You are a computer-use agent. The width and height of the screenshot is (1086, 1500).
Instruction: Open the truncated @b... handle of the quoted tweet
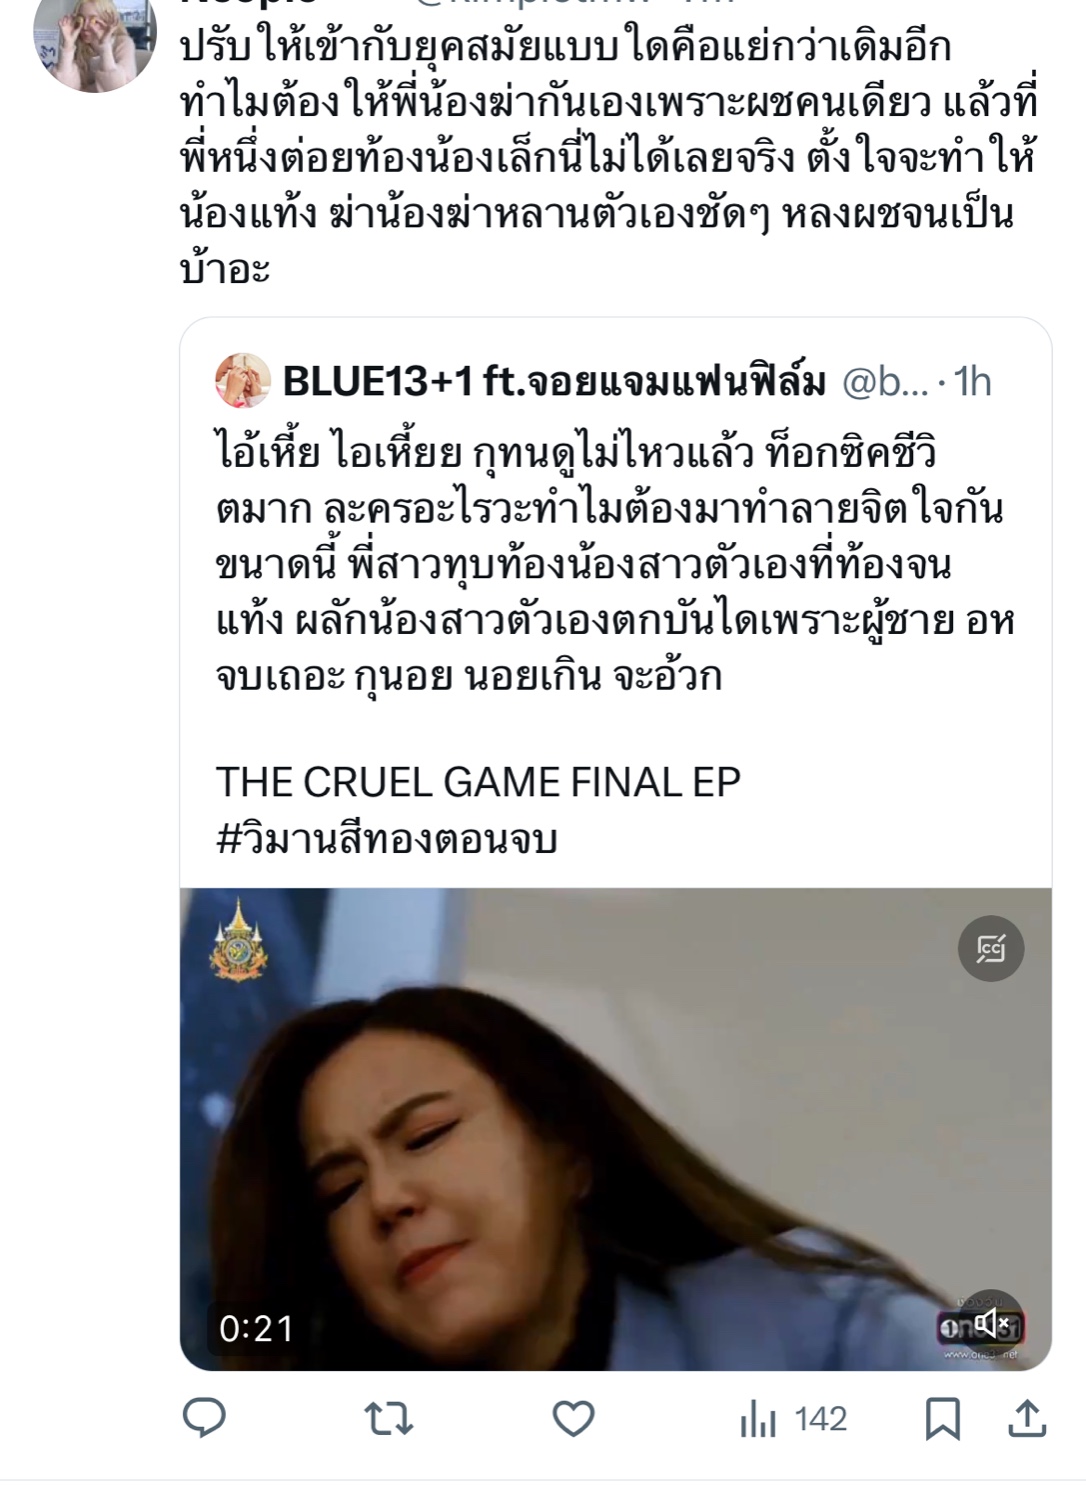coord(885,381)
